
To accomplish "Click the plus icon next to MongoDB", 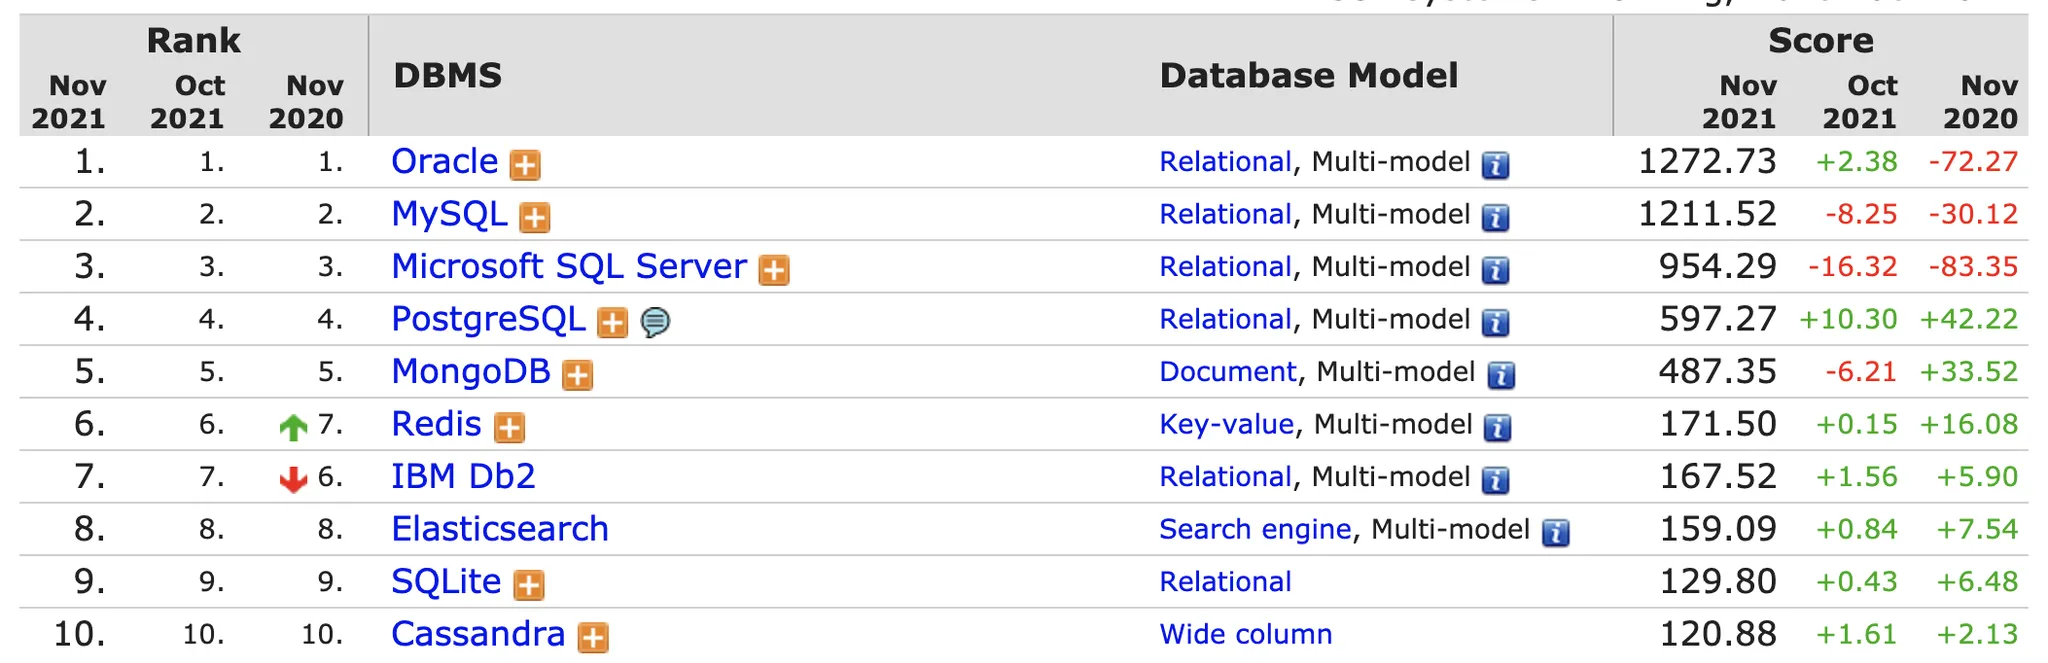I will click(577, 375).
